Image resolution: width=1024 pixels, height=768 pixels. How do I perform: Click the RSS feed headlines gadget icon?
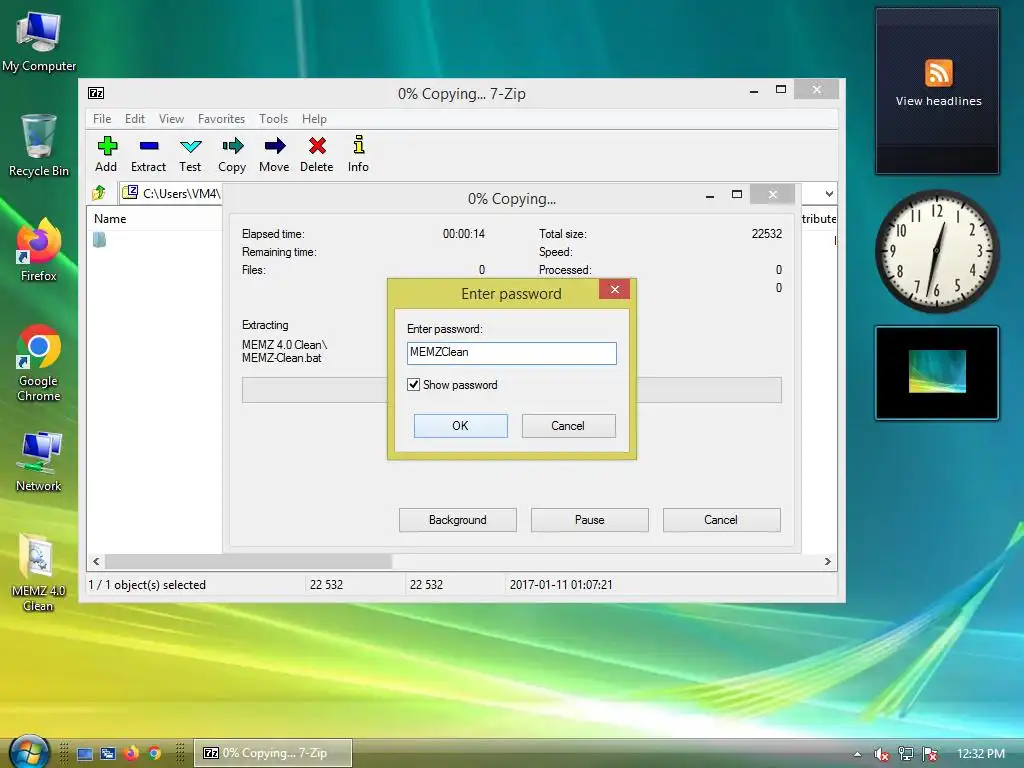[x=938, y=72]
